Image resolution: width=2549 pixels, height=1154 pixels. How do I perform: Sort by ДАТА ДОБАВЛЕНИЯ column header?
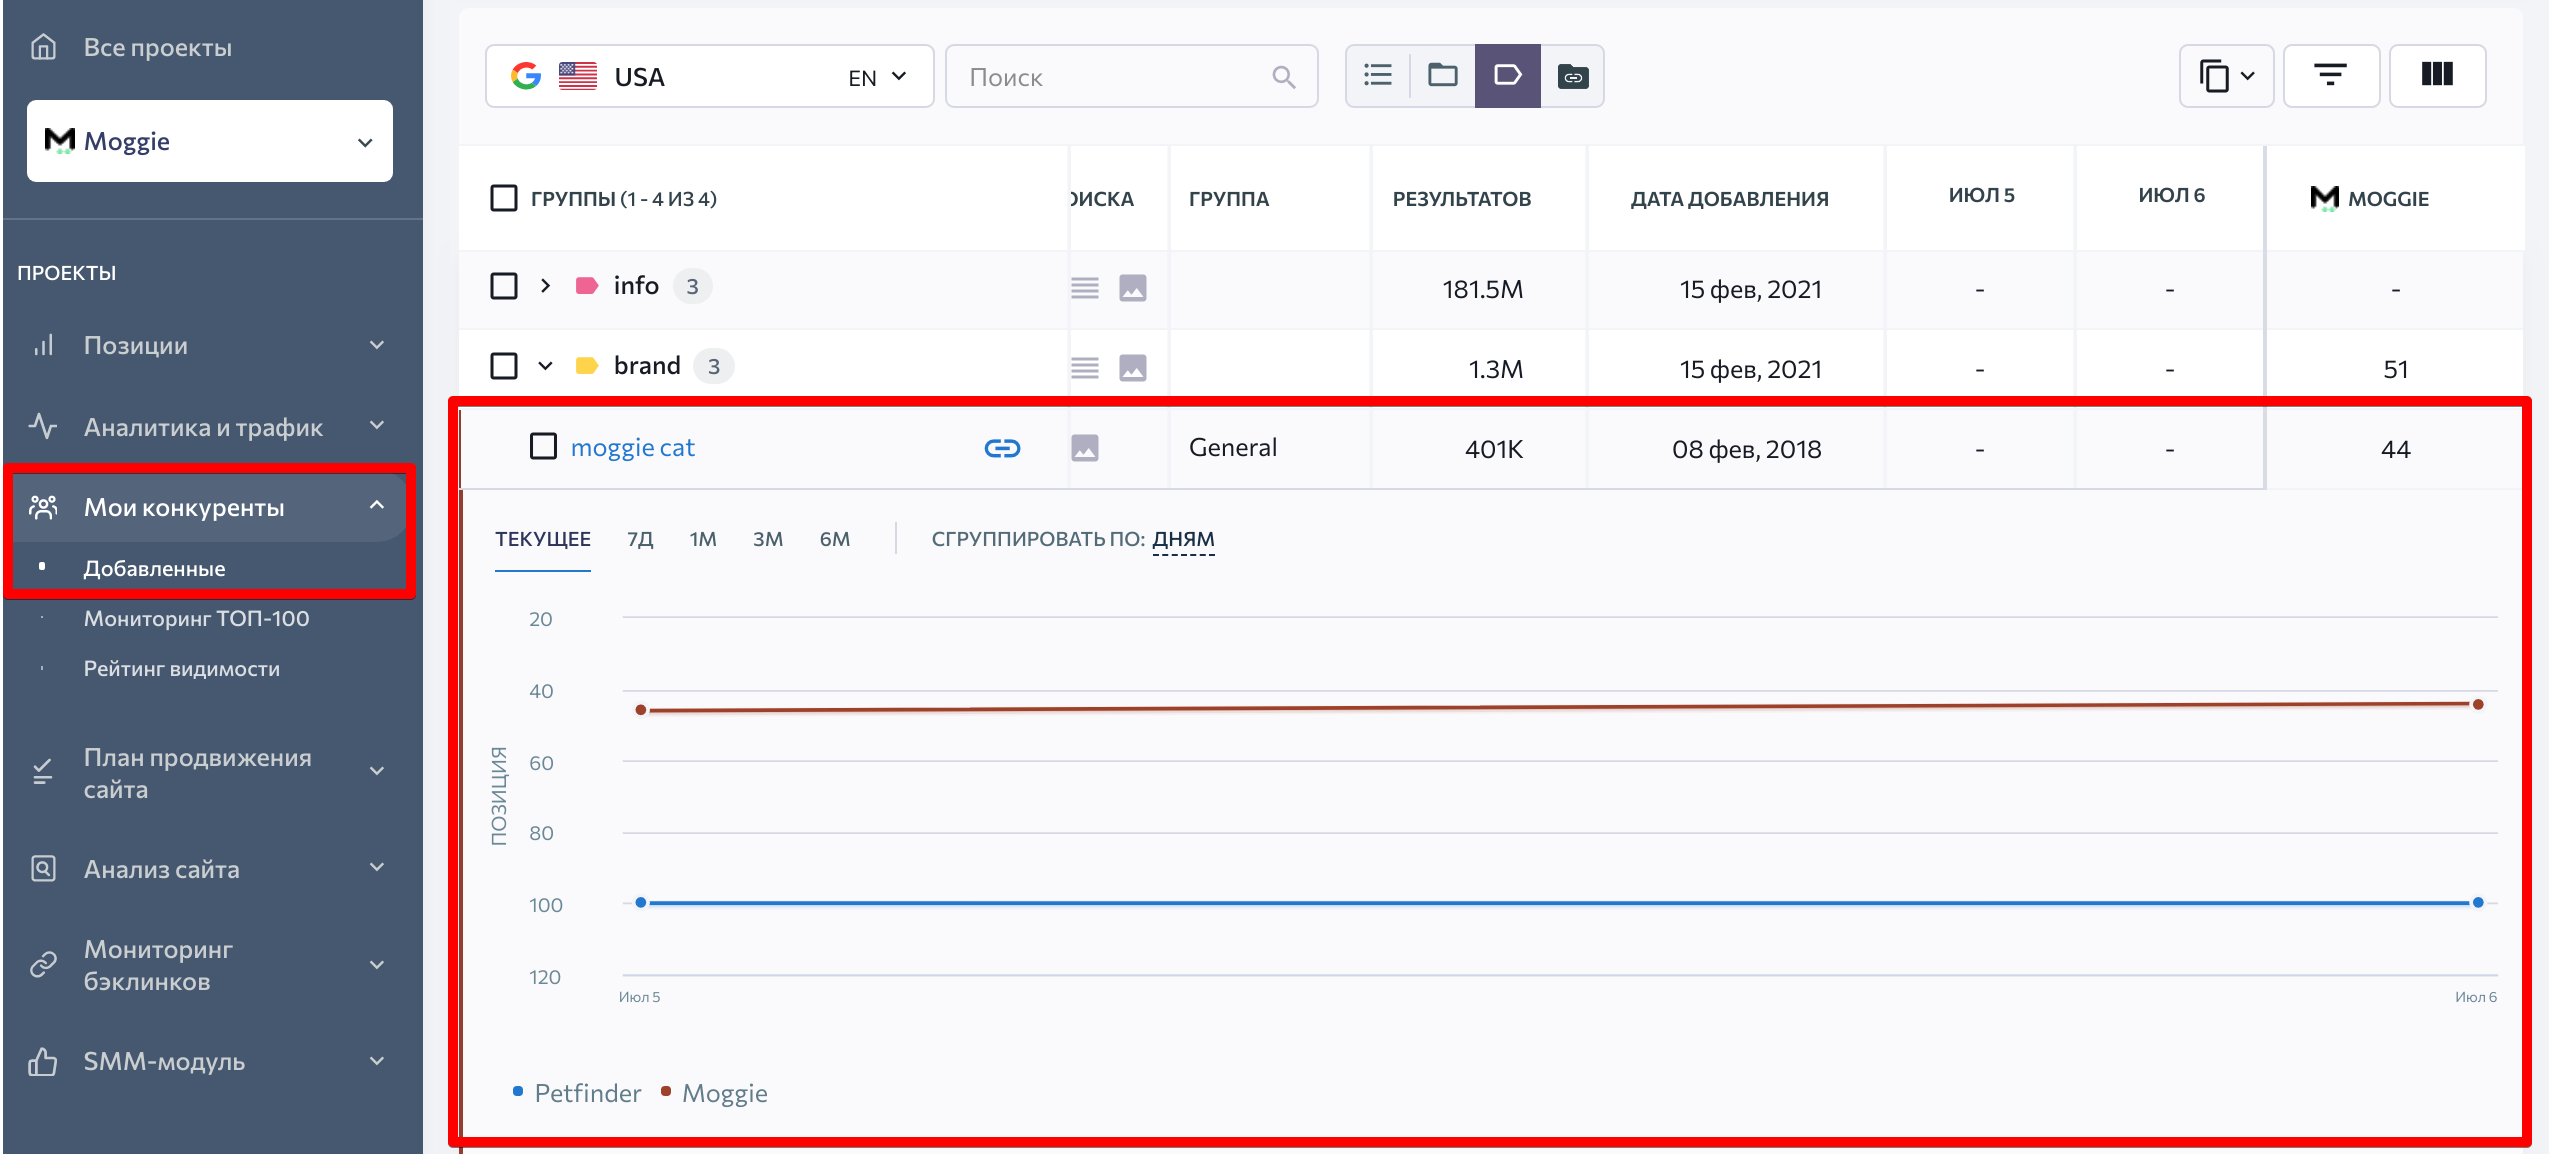click(1730, 199)
